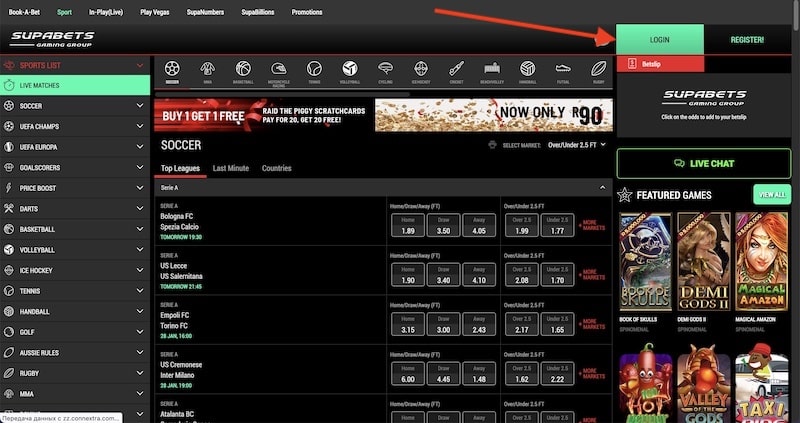Expand the Basketball sidebar category
800x423 pixels.
140,229
